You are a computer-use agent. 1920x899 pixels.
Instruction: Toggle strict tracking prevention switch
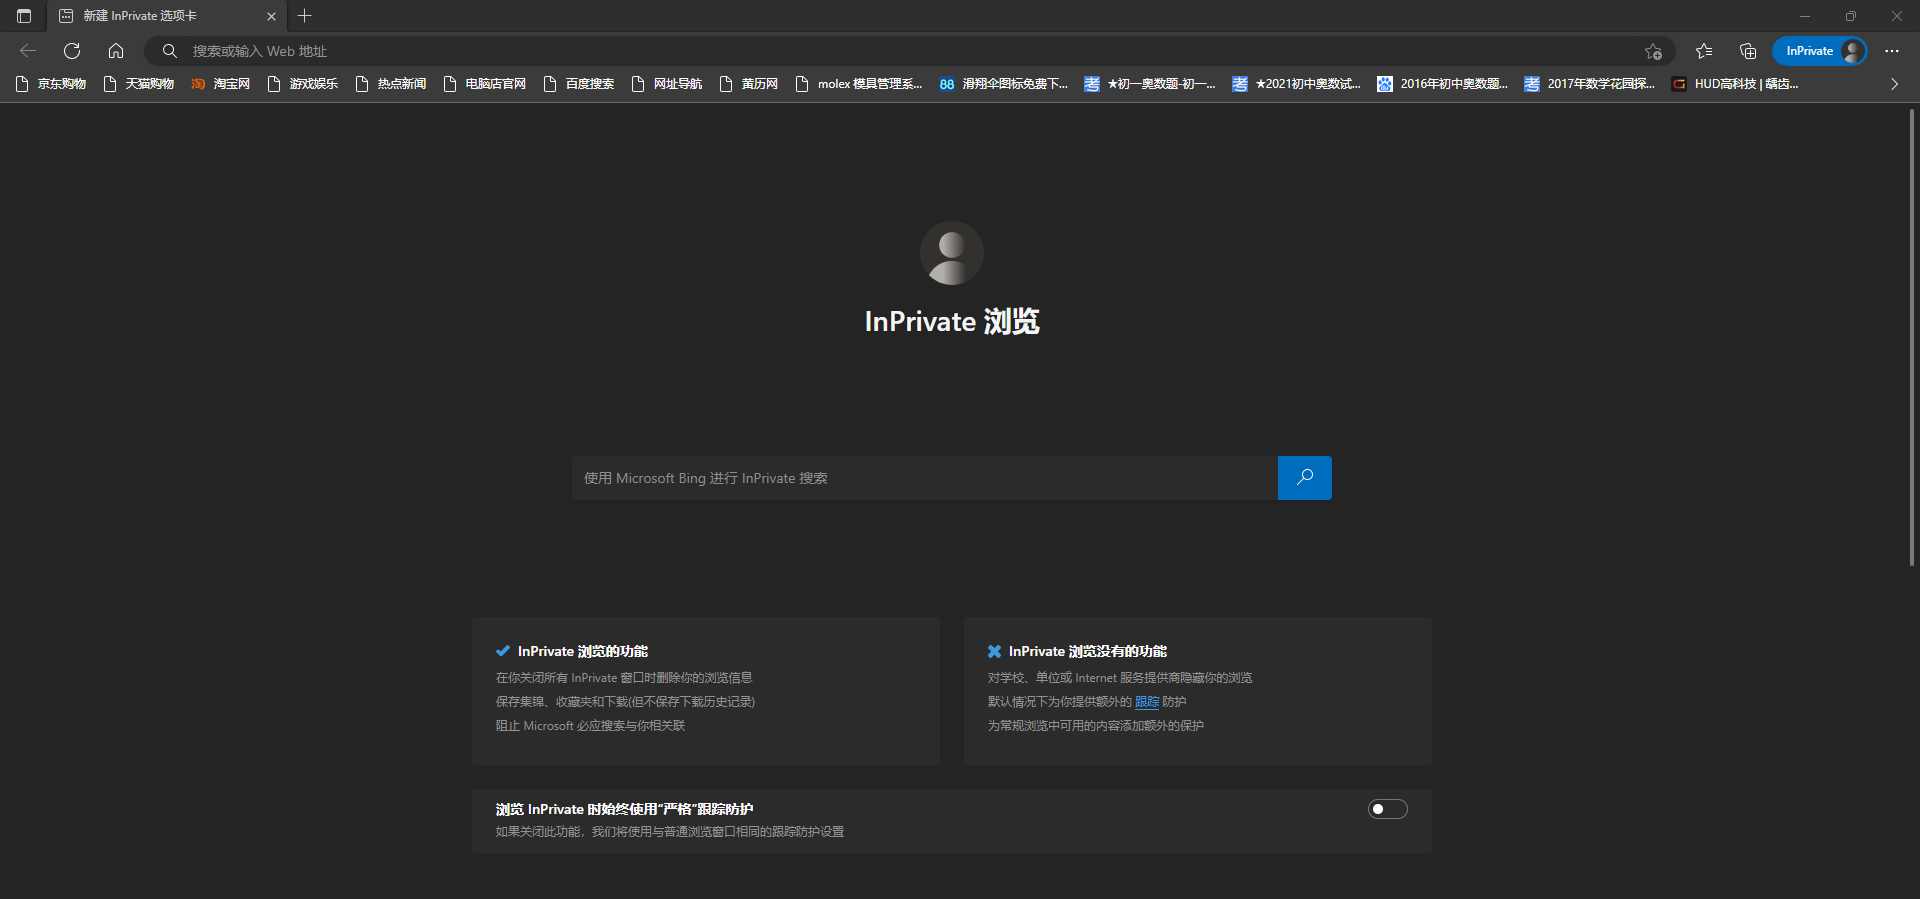[x=1388, y=809]
